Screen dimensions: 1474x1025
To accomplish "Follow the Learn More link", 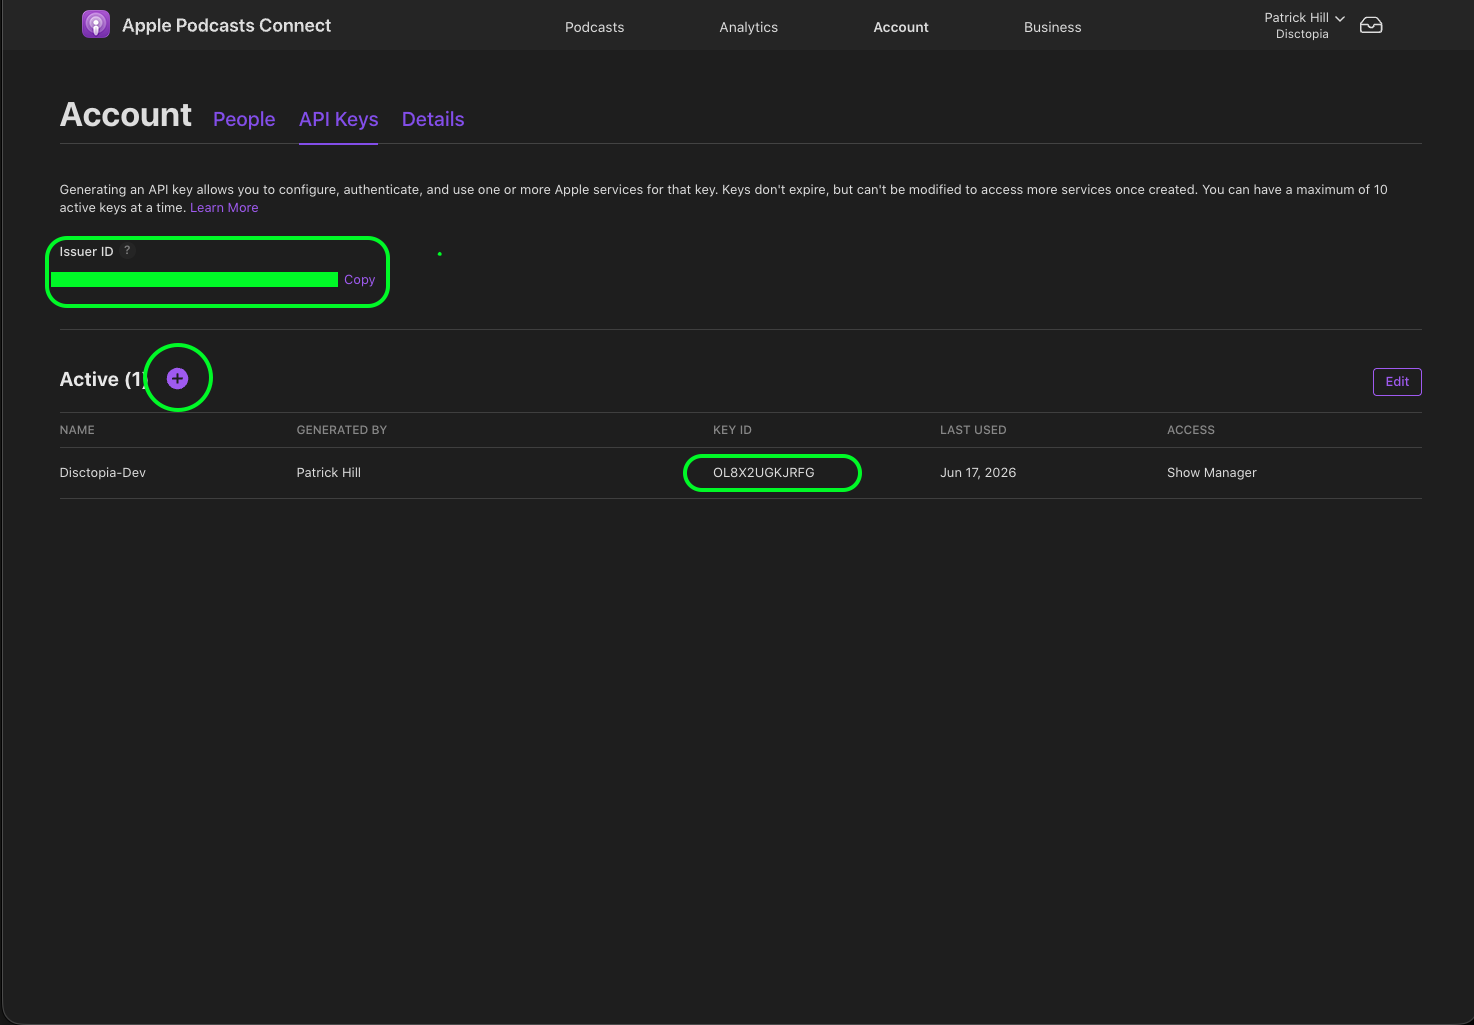I will coord(224,208).
